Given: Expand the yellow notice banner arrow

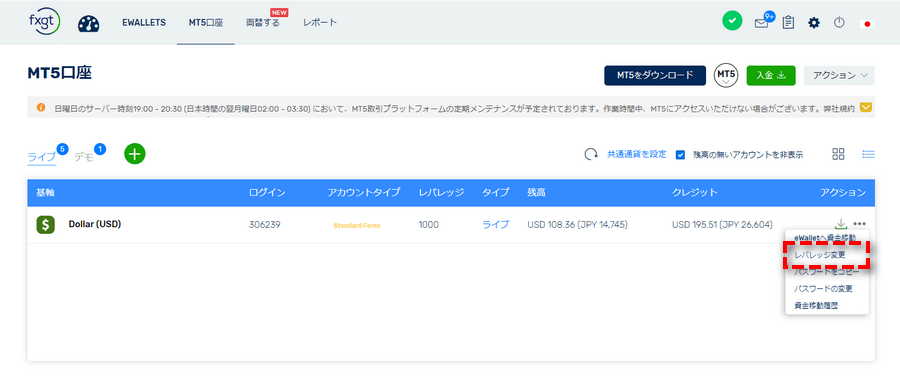Looking at the screenshot, I should 866,107.
